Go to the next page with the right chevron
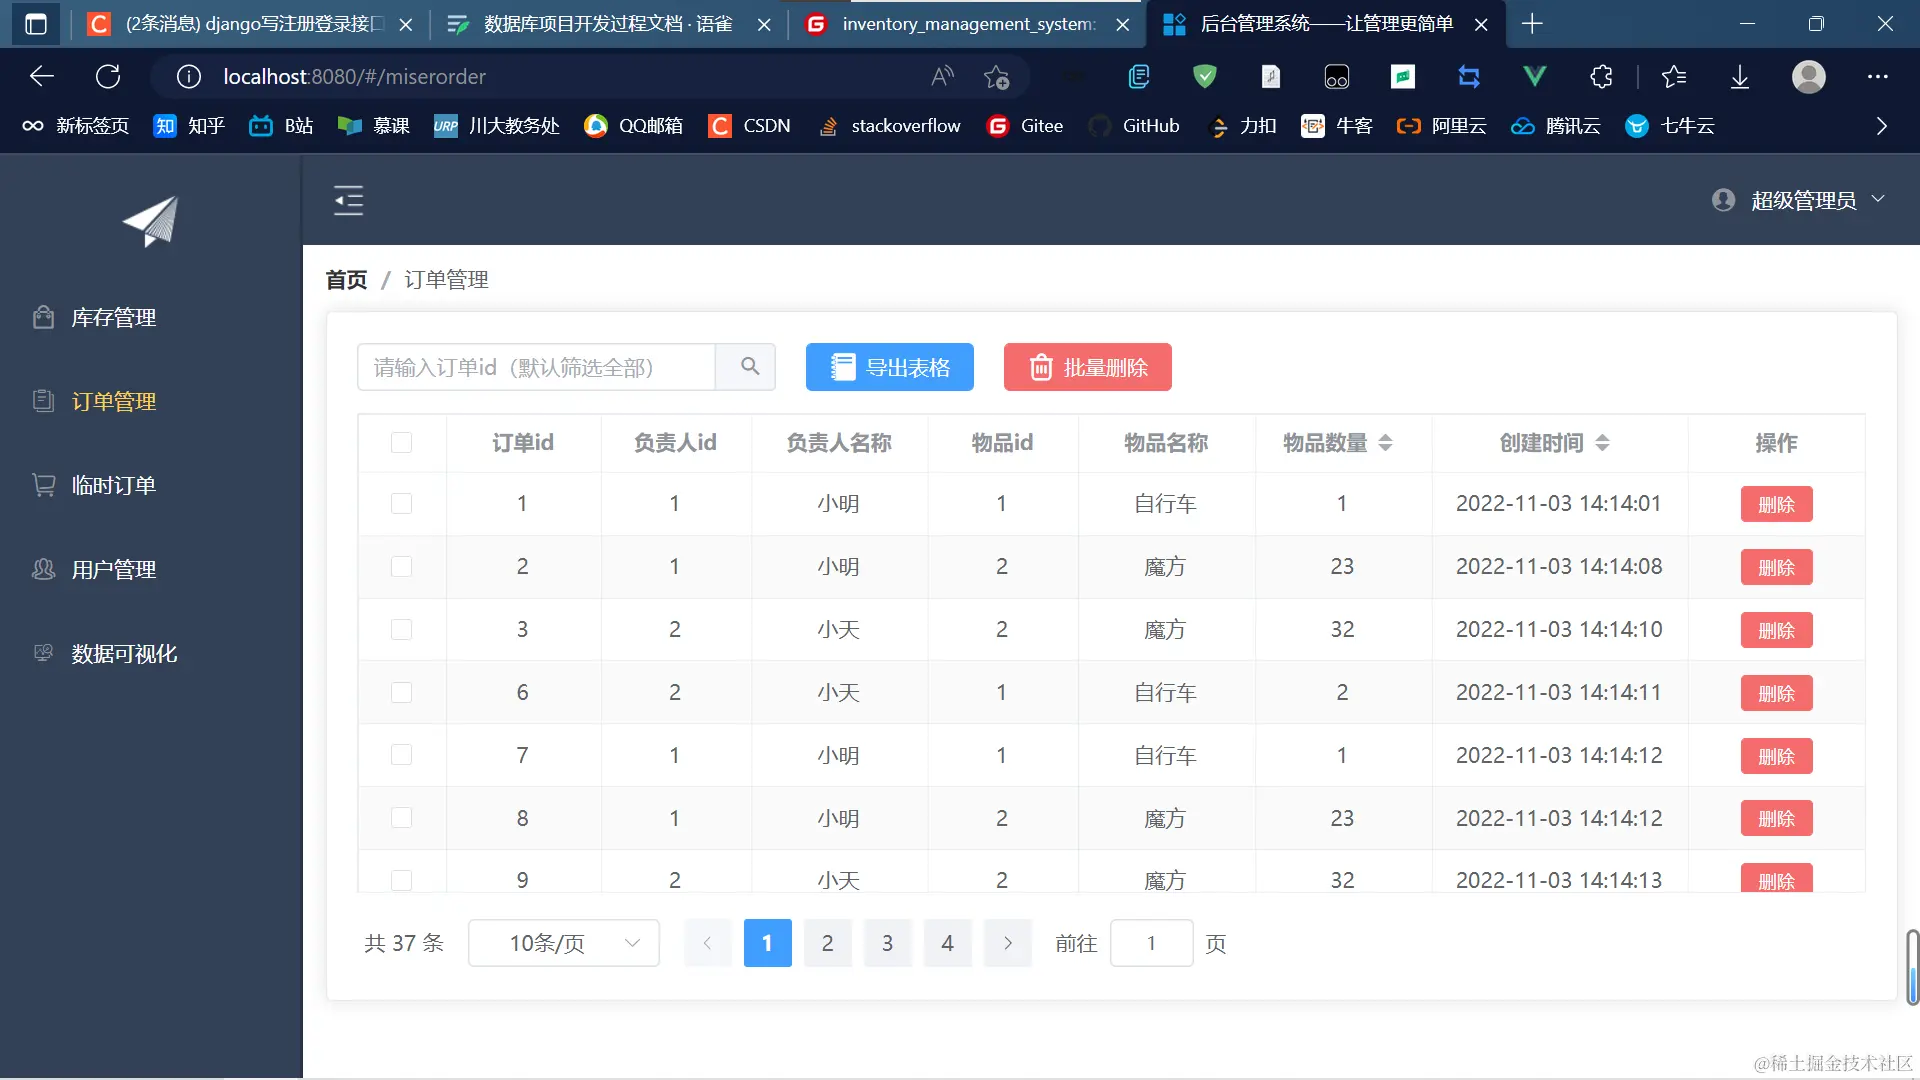The width and height of the screenshot is (1920, 1080). pyautogui.click(x=1008, y=943)
